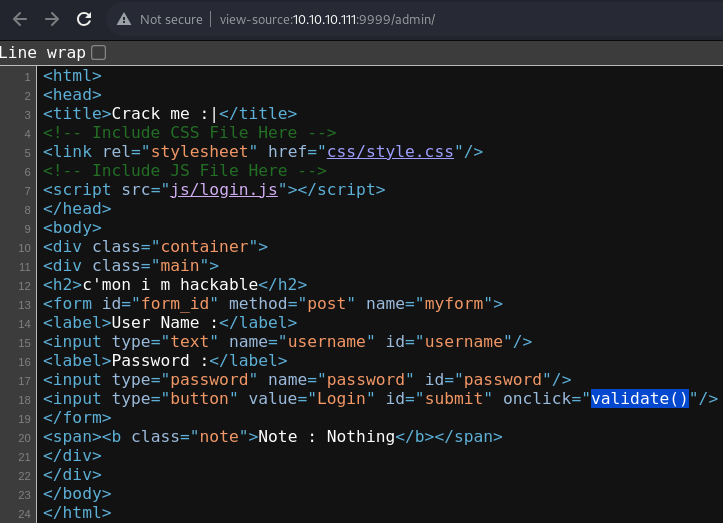Reload the view-source page

(x=84, y=19)
